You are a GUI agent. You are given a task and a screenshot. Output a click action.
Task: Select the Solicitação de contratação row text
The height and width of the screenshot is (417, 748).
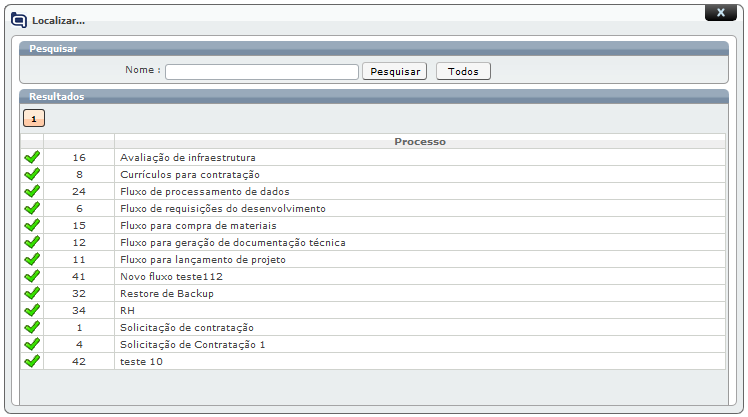tap(187, 327)
